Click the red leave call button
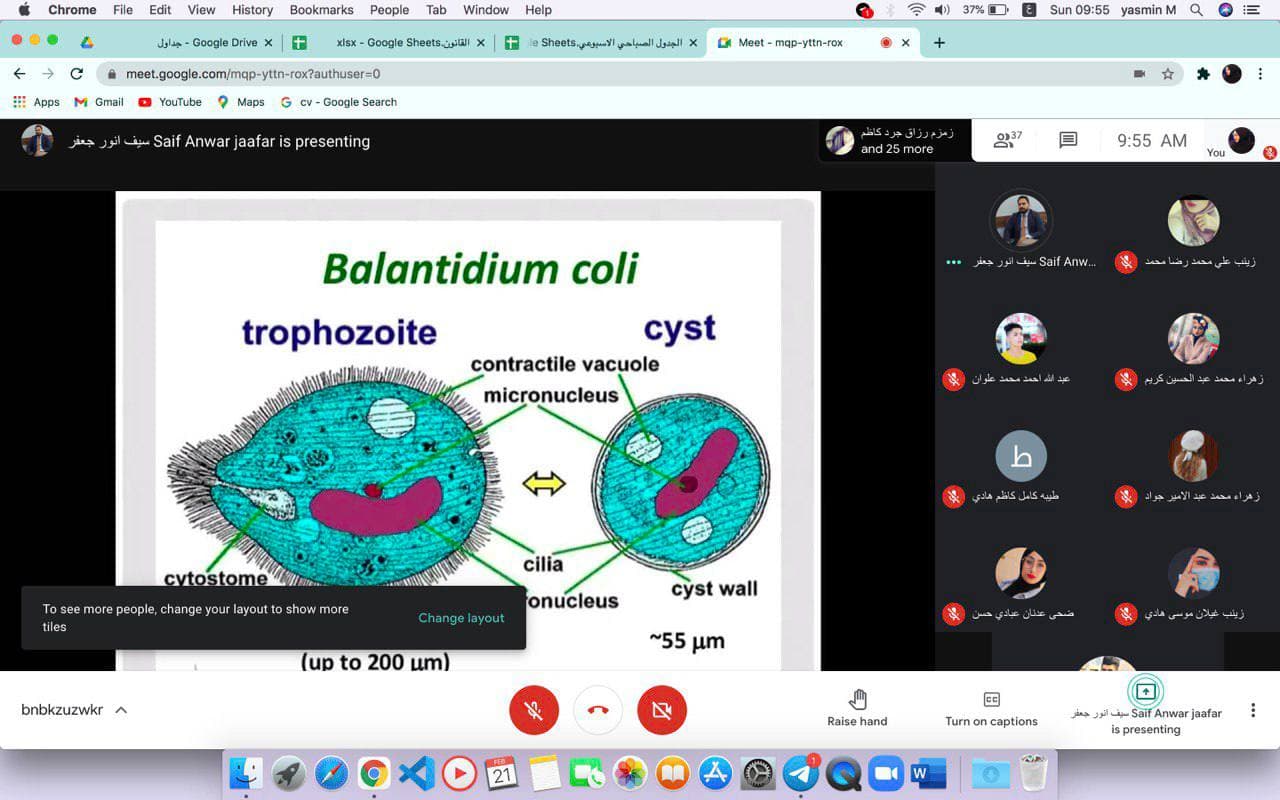 (x=598, y=710)
